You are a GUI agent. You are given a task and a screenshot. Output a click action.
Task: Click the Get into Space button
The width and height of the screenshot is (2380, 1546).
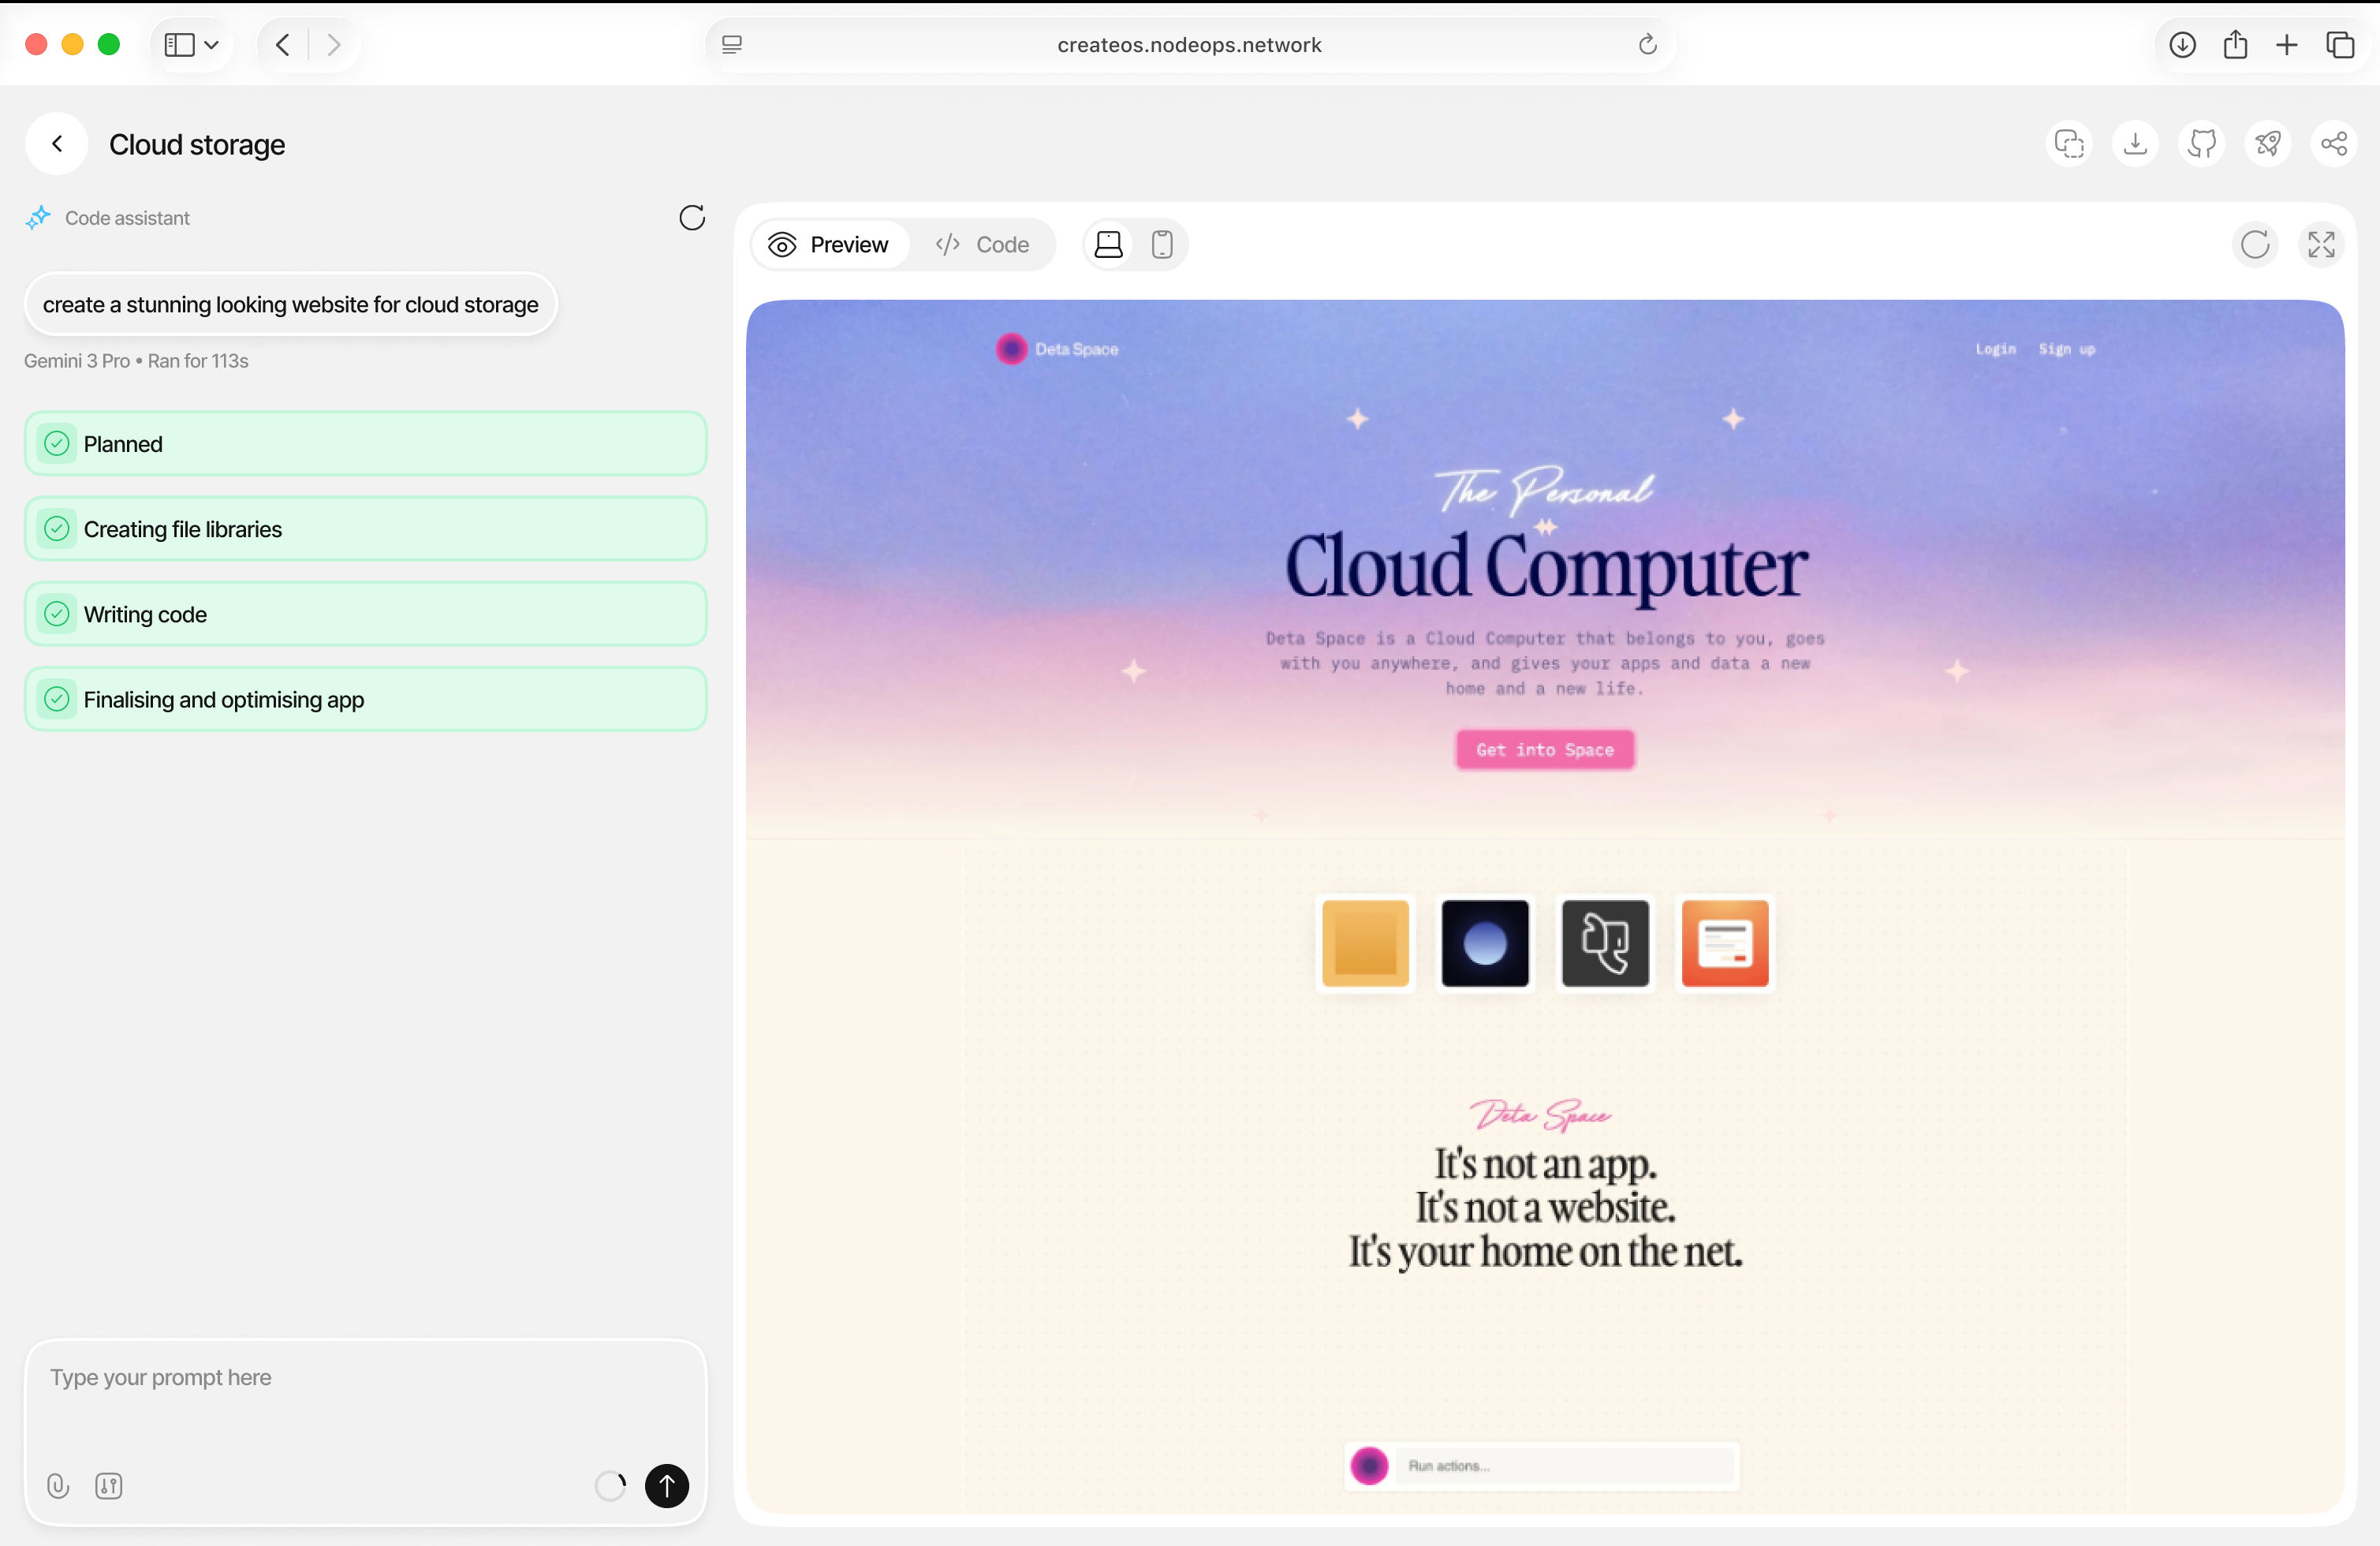click(x=1544, y=750)
